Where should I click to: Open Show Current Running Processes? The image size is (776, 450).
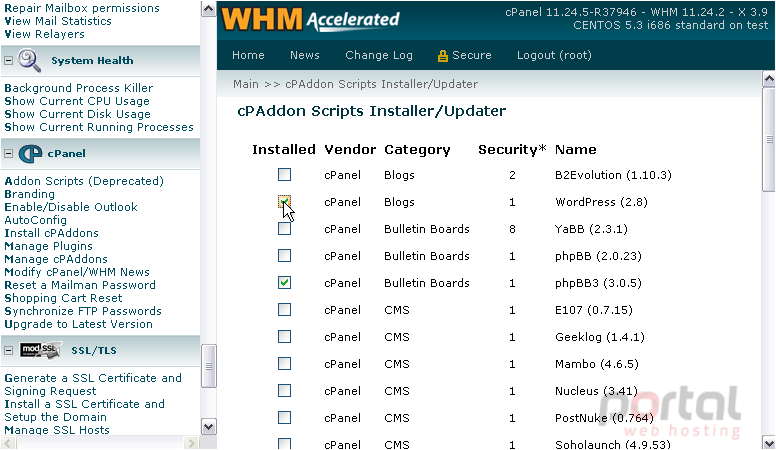[x=99, y=127]
